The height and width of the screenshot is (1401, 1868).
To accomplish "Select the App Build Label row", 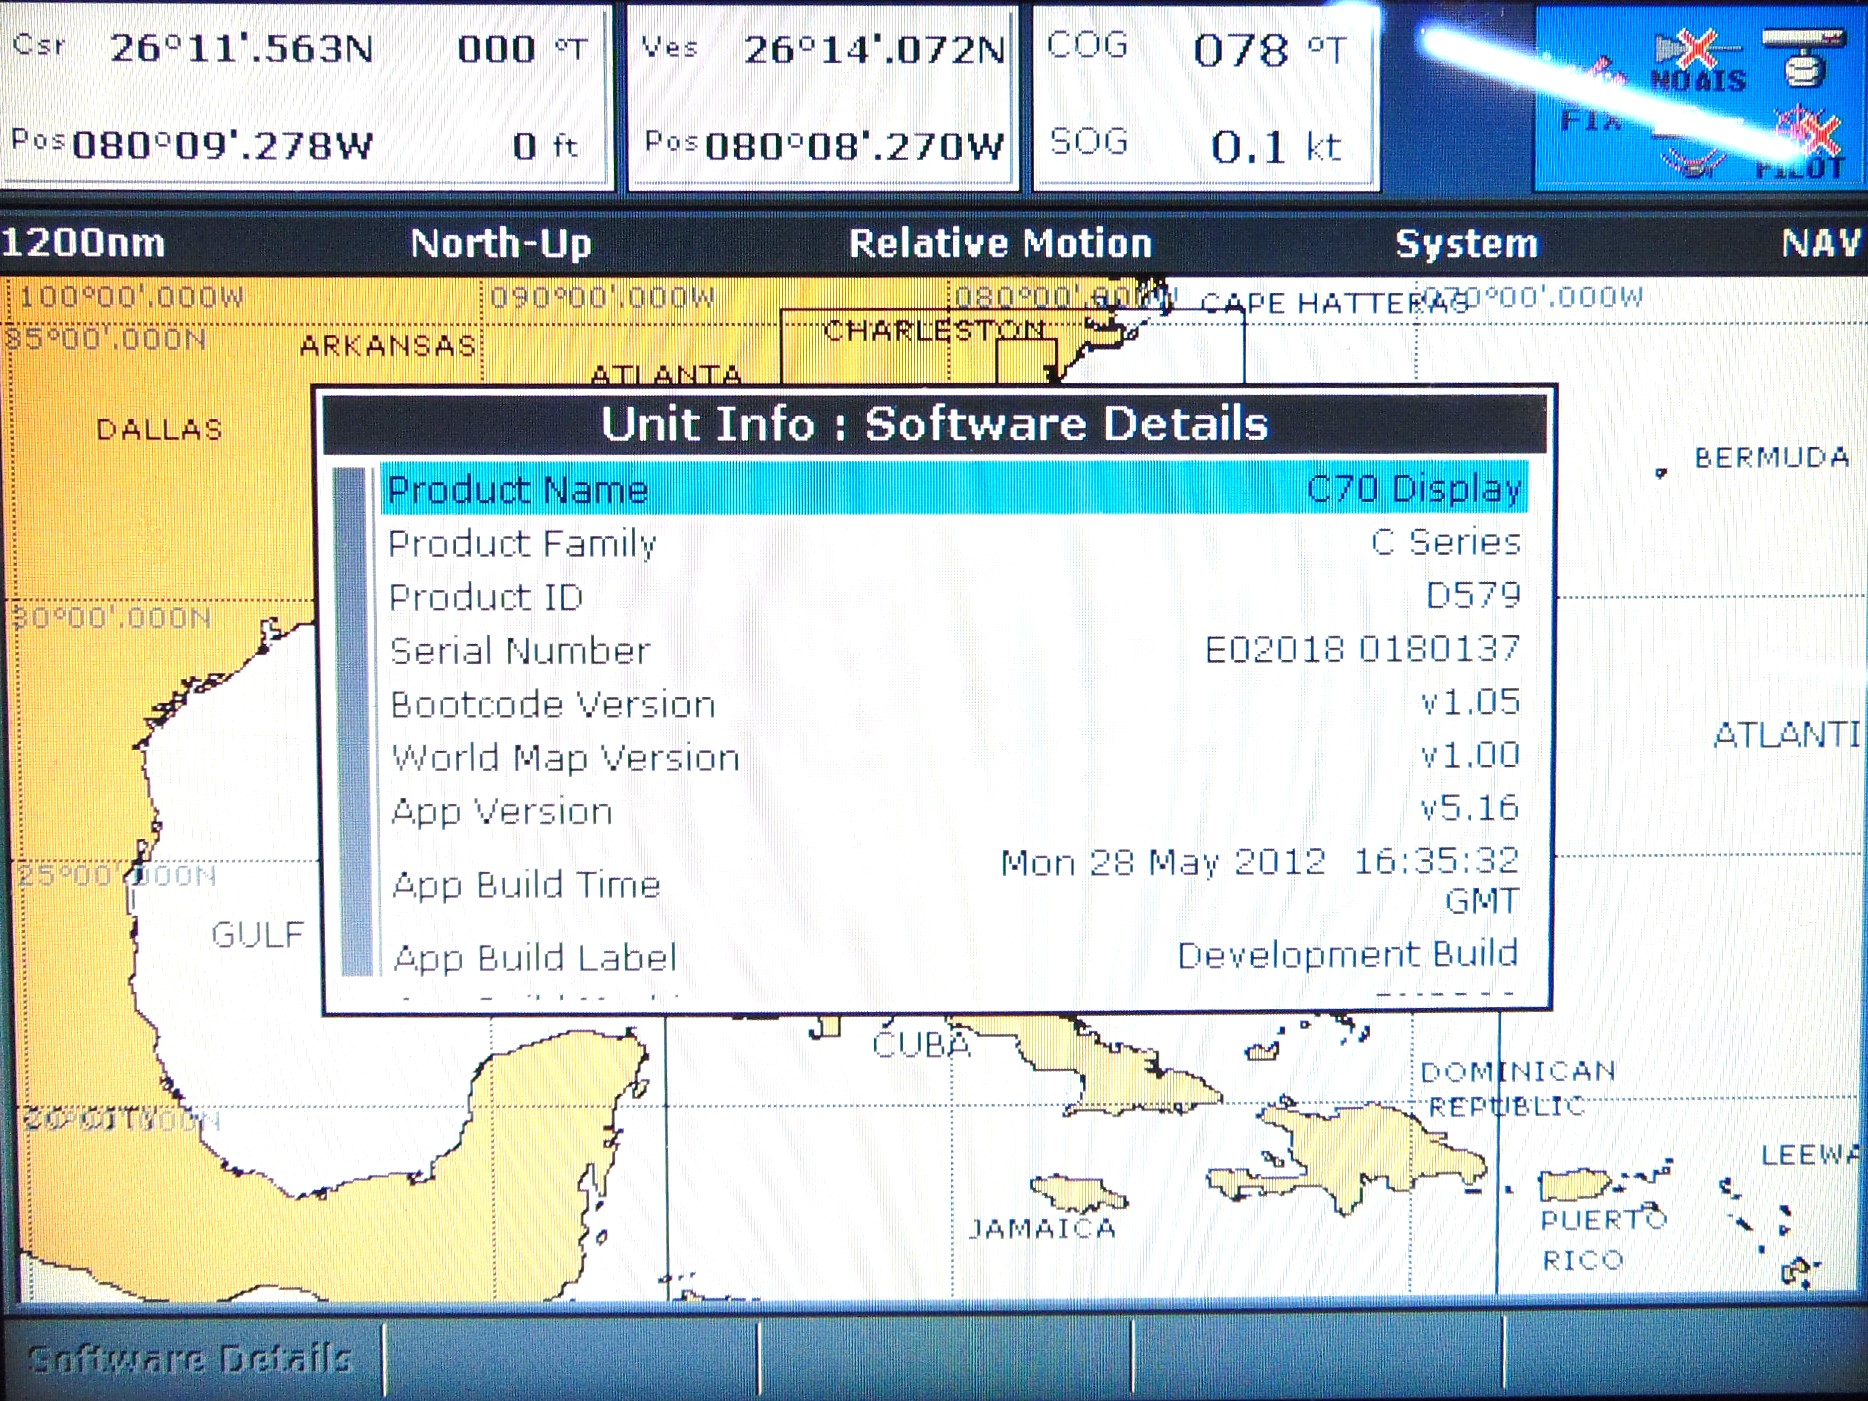I will (954, 956).
